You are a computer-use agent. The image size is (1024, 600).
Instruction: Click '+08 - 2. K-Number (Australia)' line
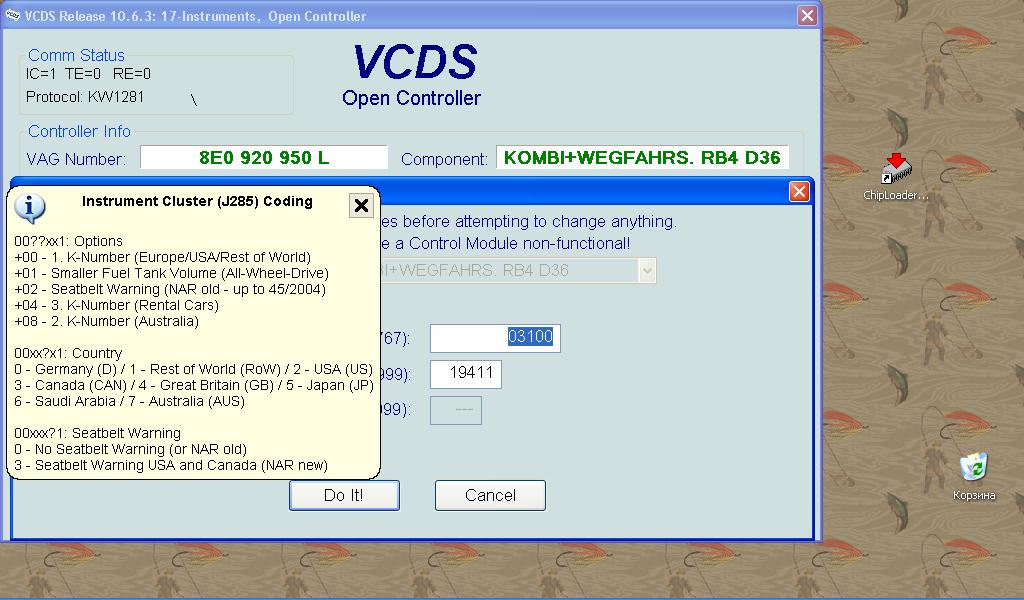pyautogui.click(x=106, y=321)
